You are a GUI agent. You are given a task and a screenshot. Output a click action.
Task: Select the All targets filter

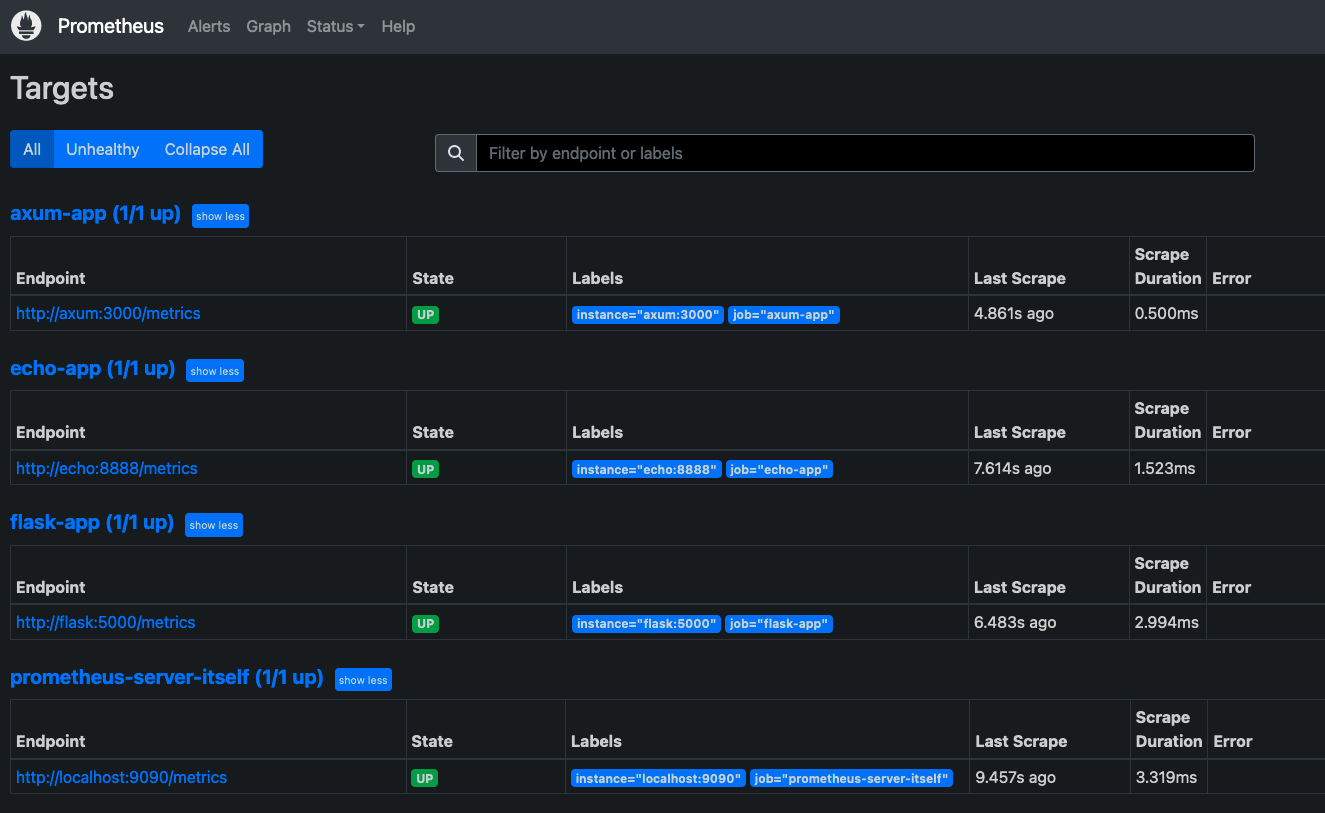pos(32,149)
